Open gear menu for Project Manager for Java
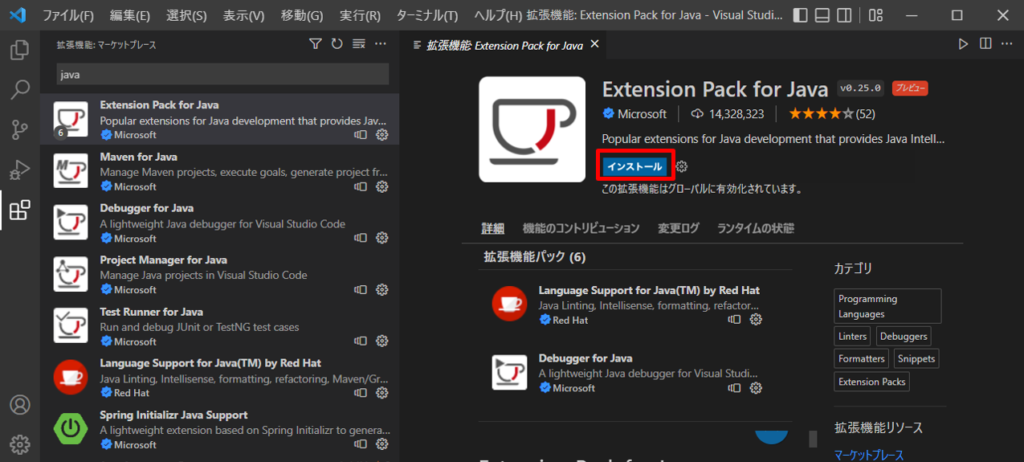Screen dimensions: 1024x462 [x=383, y=289]
